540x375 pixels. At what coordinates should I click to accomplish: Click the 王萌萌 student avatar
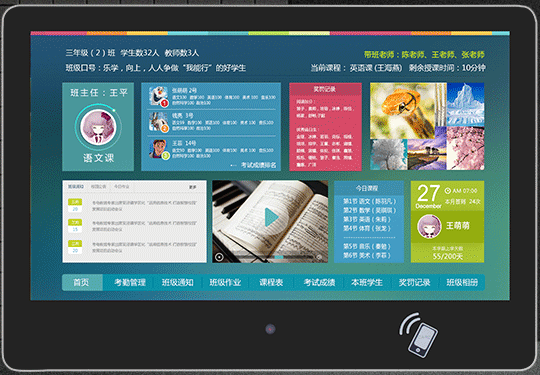tap(429, 227)
